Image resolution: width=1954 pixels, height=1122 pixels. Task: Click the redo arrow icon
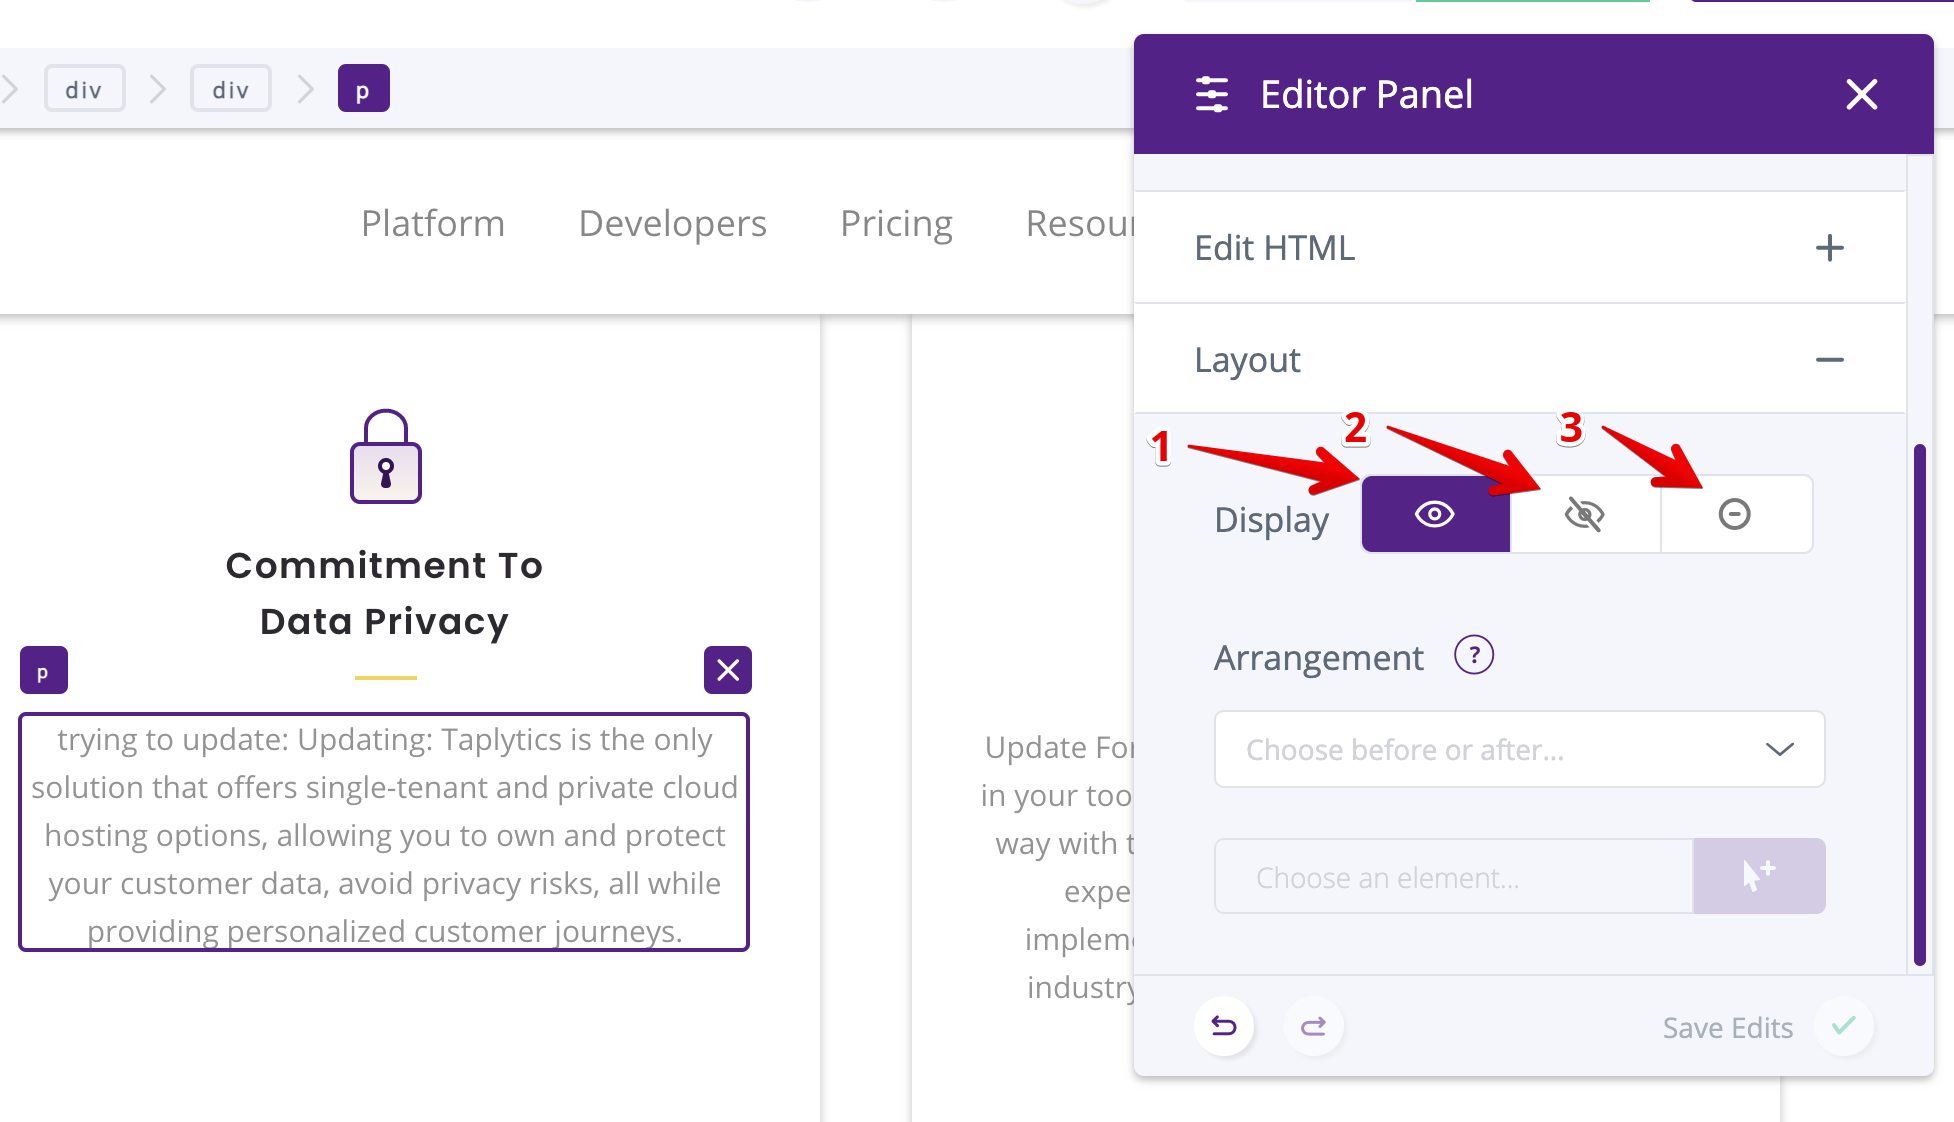pos(1314,1027)
